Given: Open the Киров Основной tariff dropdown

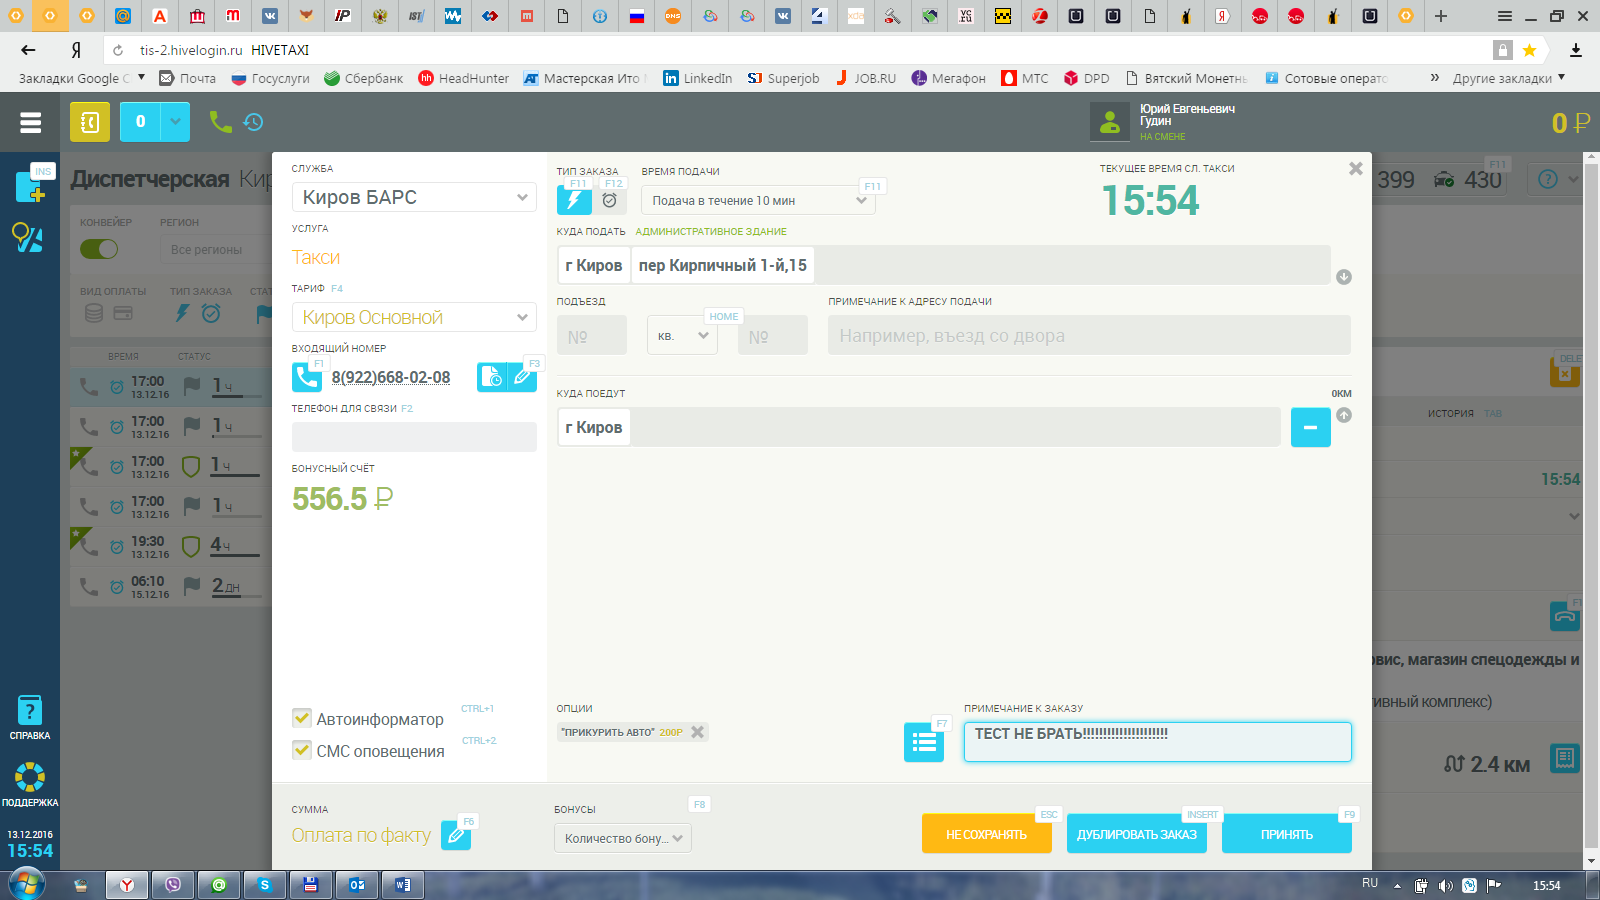Looking at the screenshot, I should tap(414, 317).
